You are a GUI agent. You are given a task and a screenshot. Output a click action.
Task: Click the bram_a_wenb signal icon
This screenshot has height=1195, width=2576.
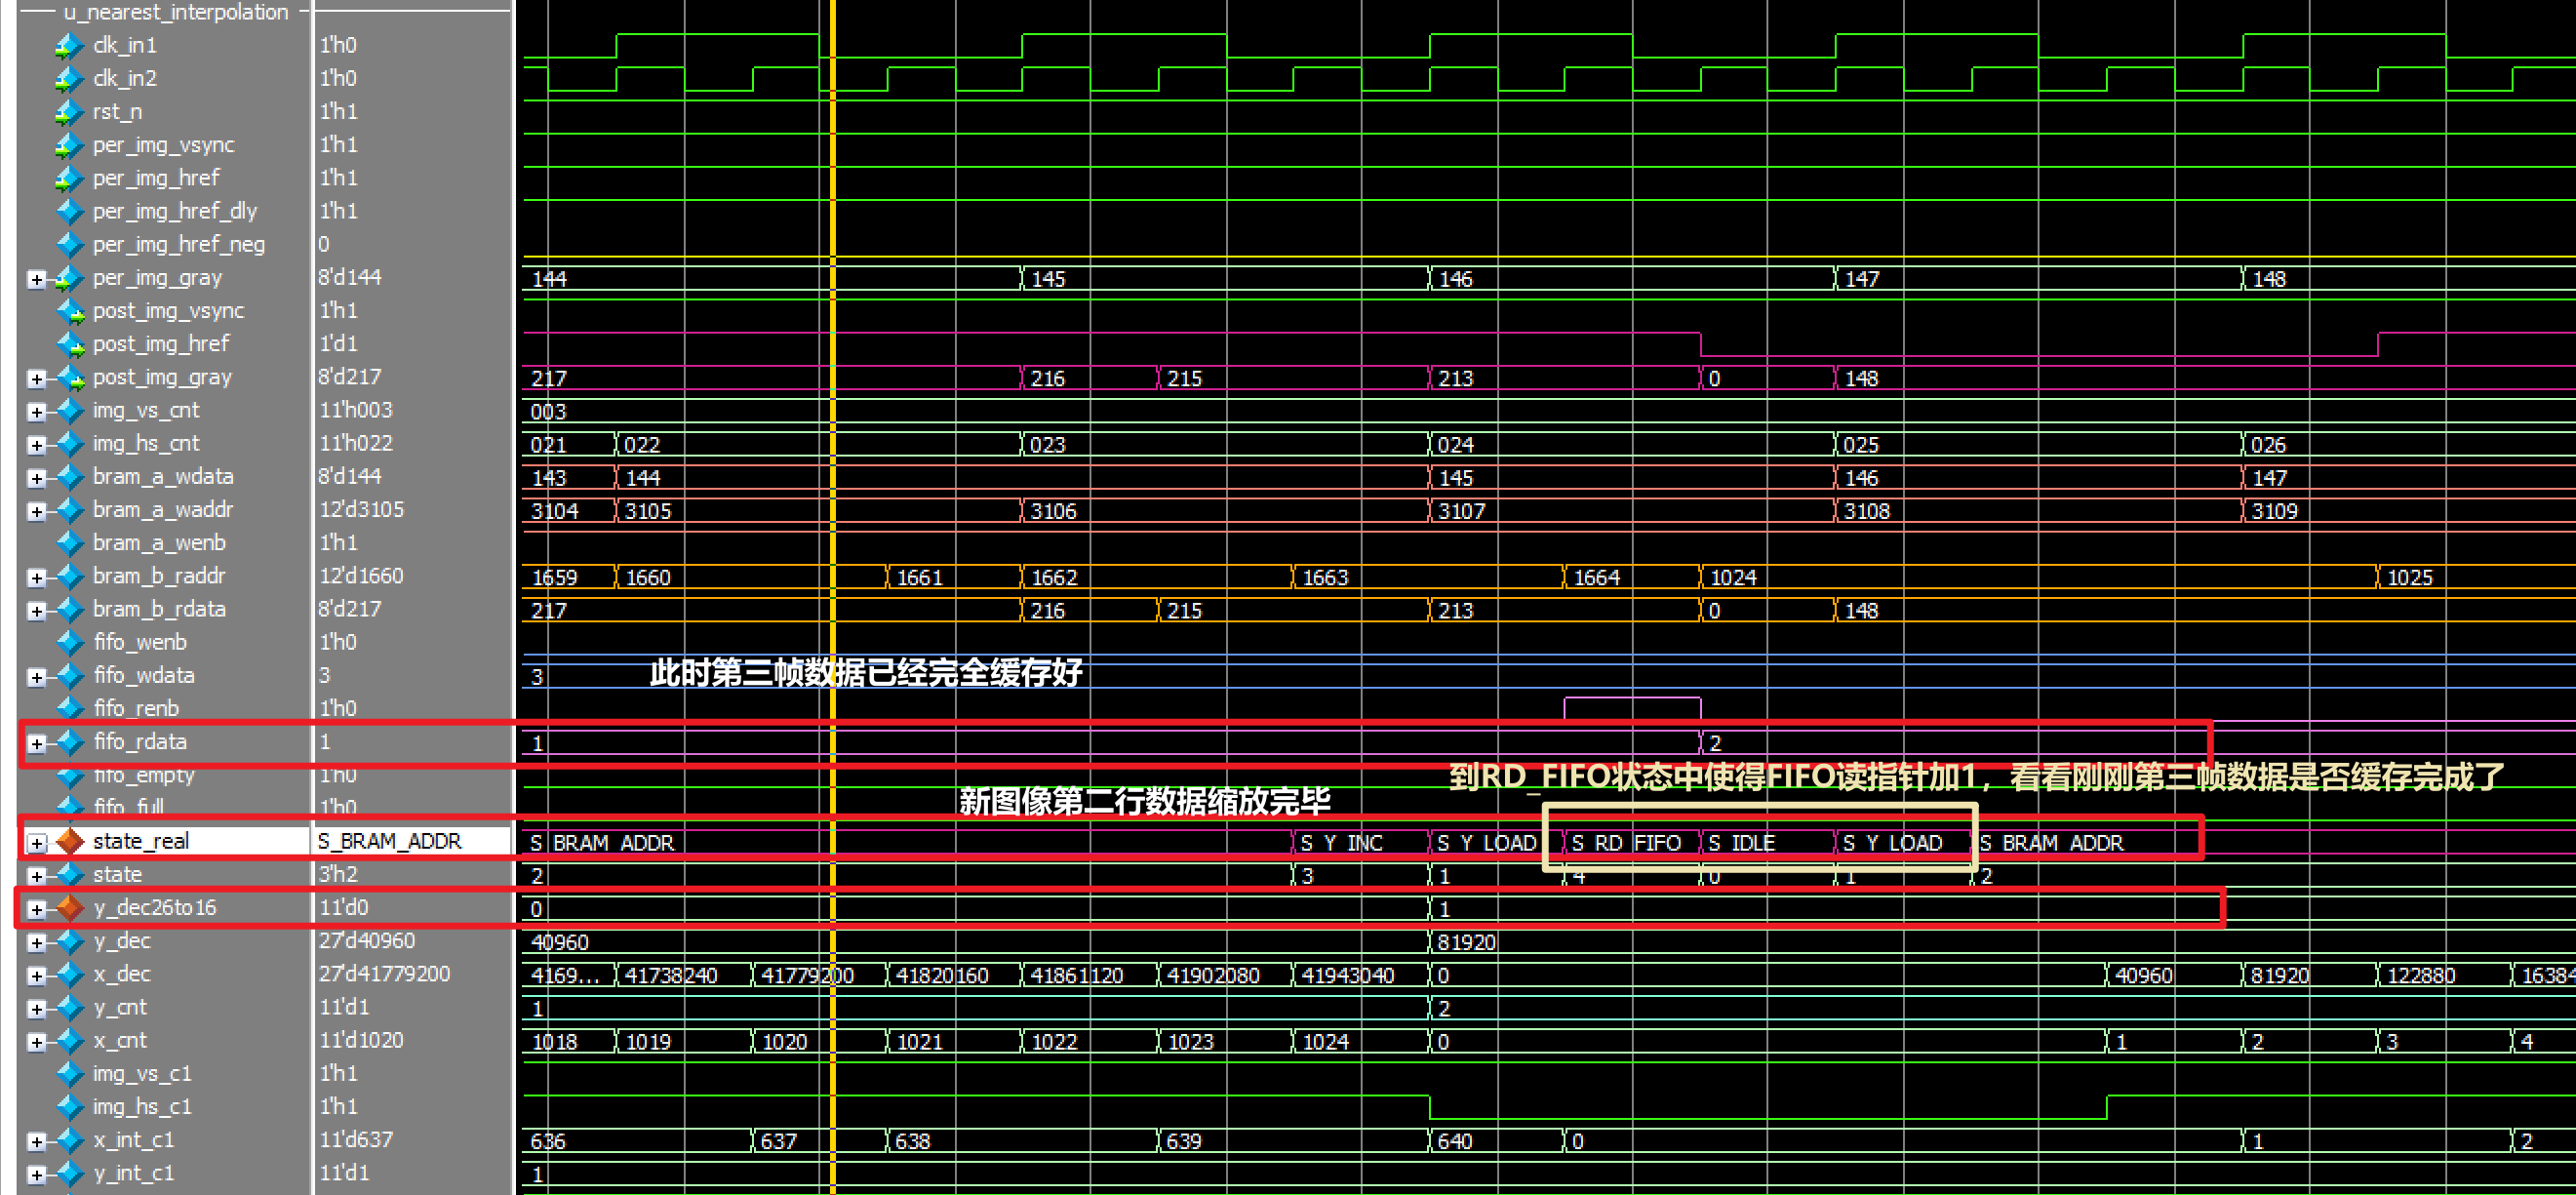click(70, 542)
